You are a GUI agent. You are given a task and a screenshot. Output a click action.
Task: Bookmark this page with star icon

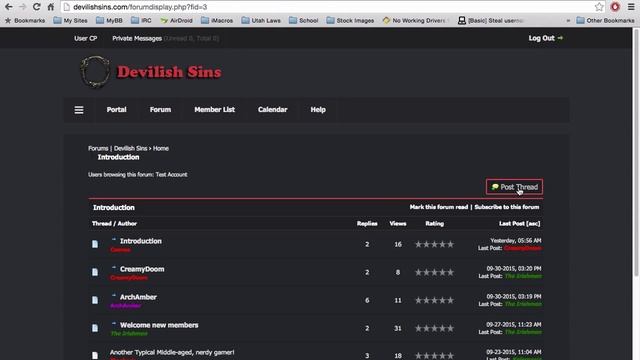pyautogui.click(x=599, y=7)
